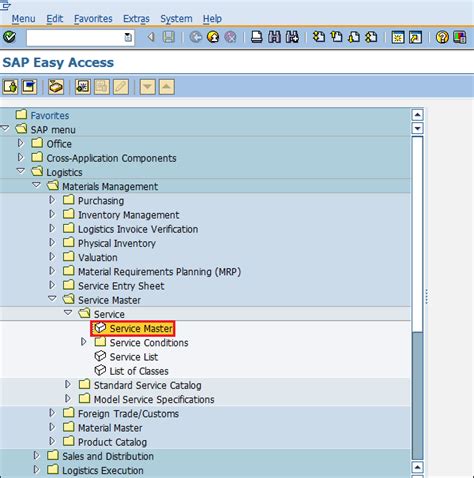Open the System menu

point(176,19)
